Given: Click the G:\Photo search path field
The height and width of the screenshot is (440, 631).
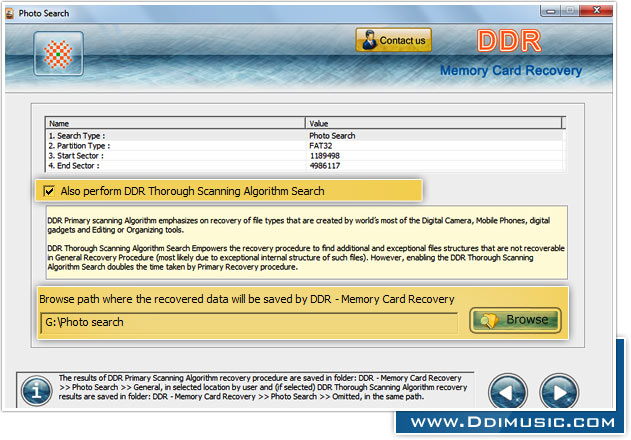Looking at the screenshot, I should tap(249, 323).
